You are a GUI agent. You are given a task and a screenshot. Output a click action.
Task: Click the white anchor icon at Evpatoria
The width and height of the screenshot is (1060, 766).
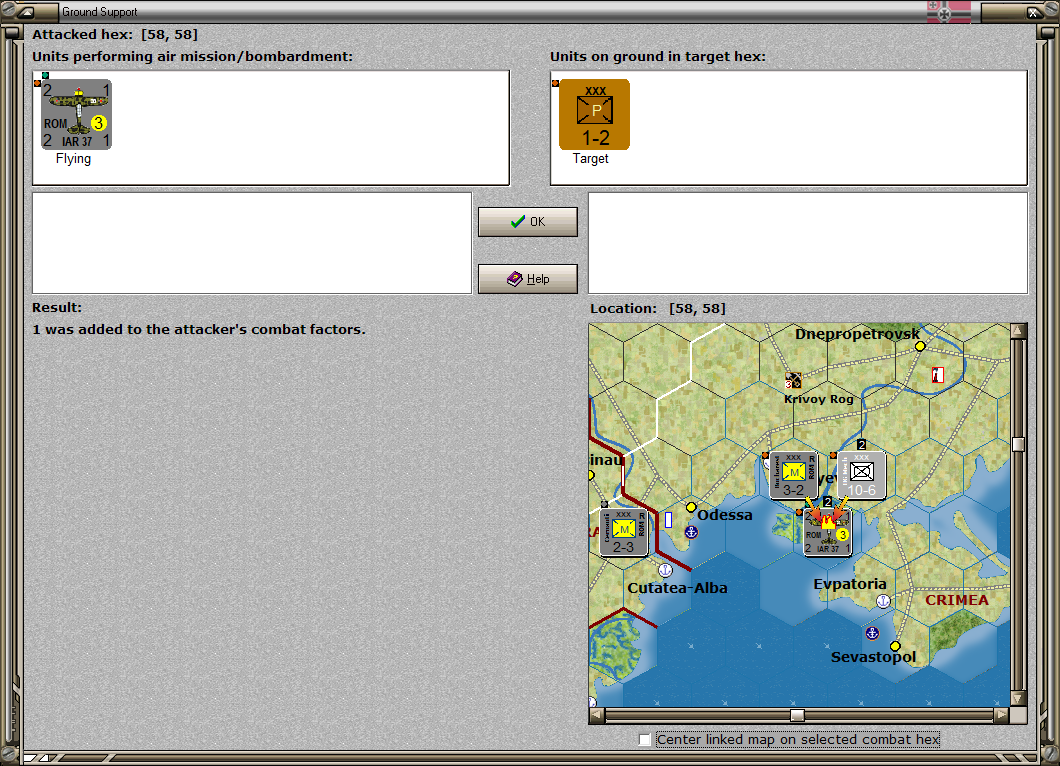[x=883, y=601]
